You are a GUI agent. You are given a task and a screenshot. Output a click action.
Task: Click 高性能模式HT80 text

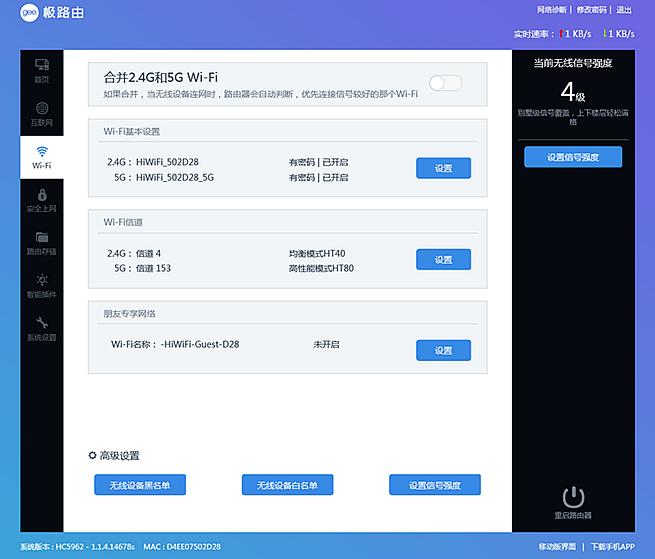coord(321,268)
